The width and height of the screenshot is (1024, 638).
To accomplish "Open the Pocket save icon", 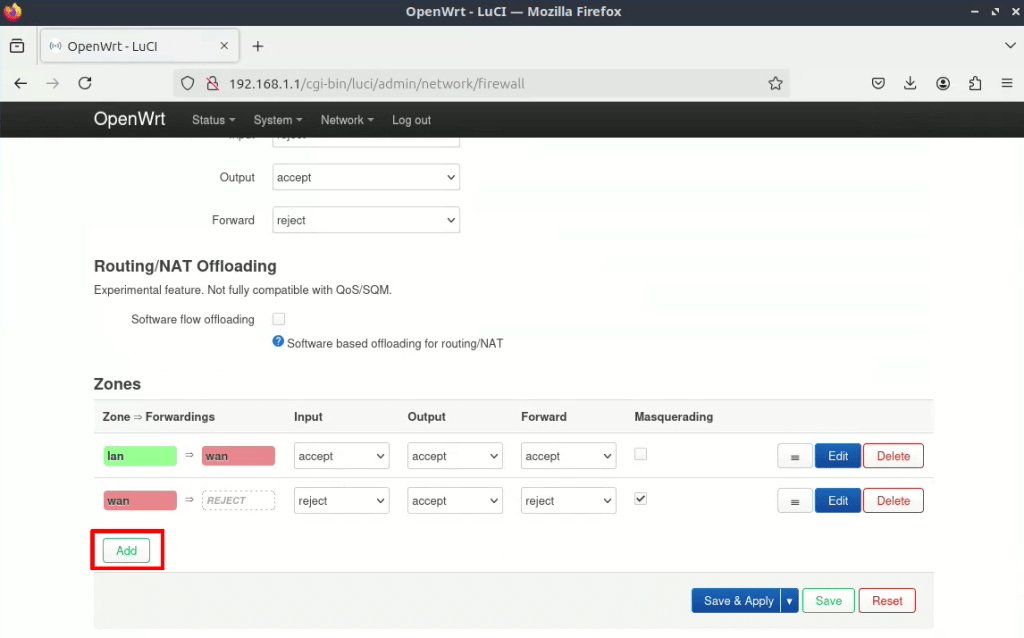I will (x=878, y=84).
